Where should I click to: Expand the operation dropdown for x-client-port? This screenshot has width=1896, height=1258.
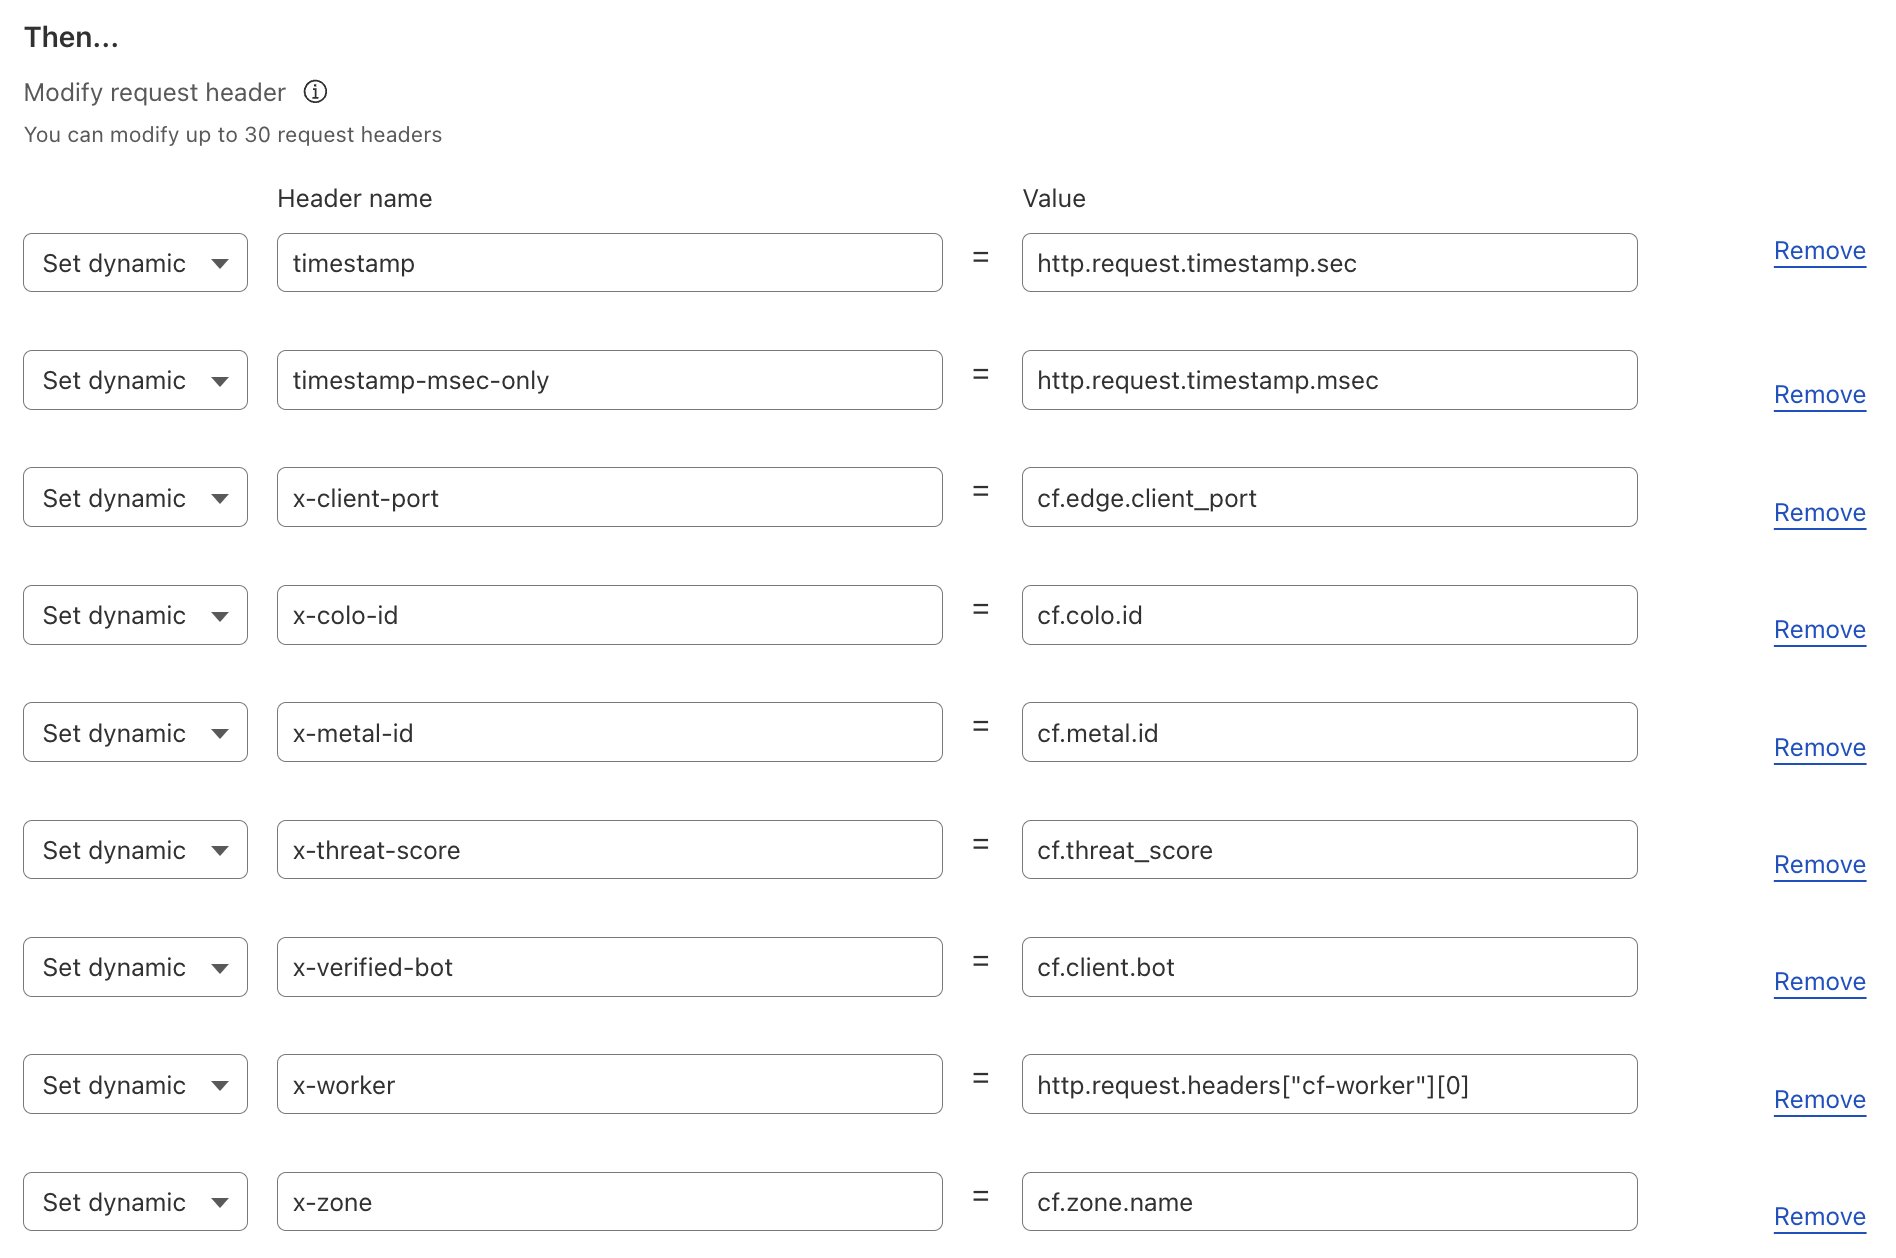[x=135, y=498]
